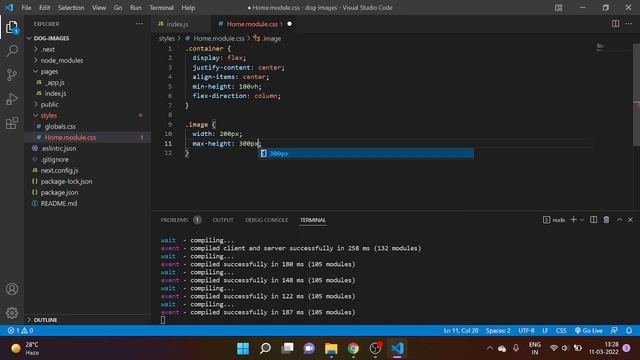The width and height of the screenshot is (640, 360).
Task: Open next.config.js in the explorer
Action: pyautogui.click(x=59, y=170)
